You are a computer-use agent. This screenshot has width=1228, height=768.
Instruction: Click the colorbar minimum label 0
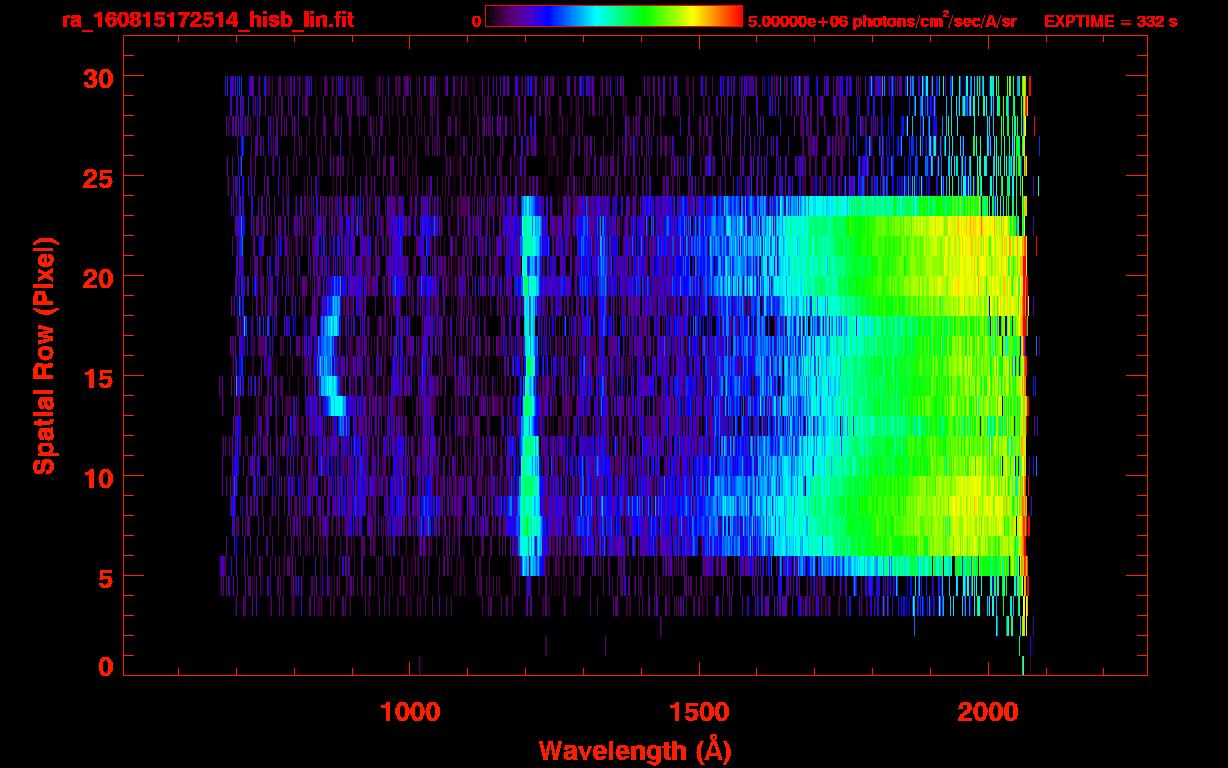pyautogui.click(x=476, y=20)
